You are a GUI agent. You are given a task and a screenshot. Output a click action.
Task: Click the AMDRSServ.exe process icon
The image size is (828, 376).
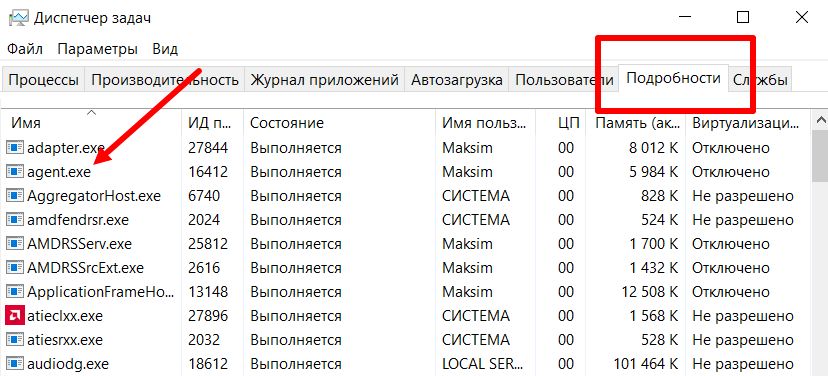point(15,244)
